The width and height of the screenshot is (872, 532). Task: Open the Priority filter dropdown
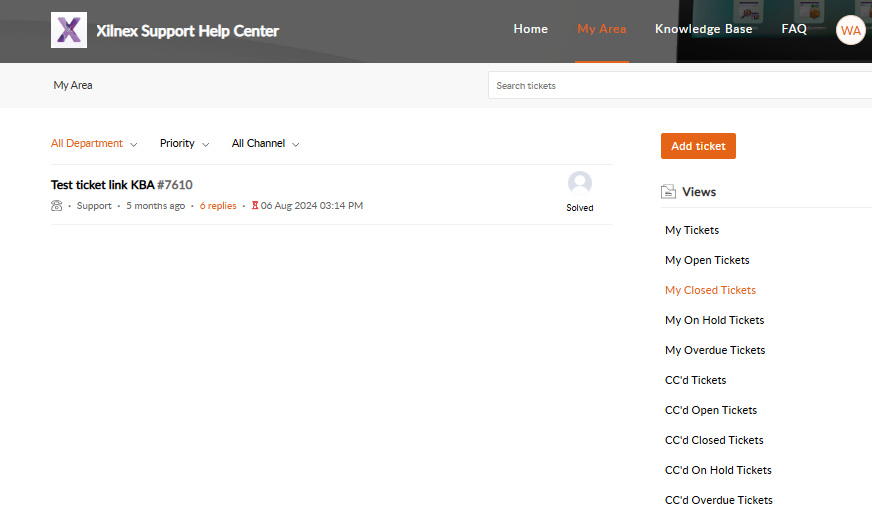(184, 144)
